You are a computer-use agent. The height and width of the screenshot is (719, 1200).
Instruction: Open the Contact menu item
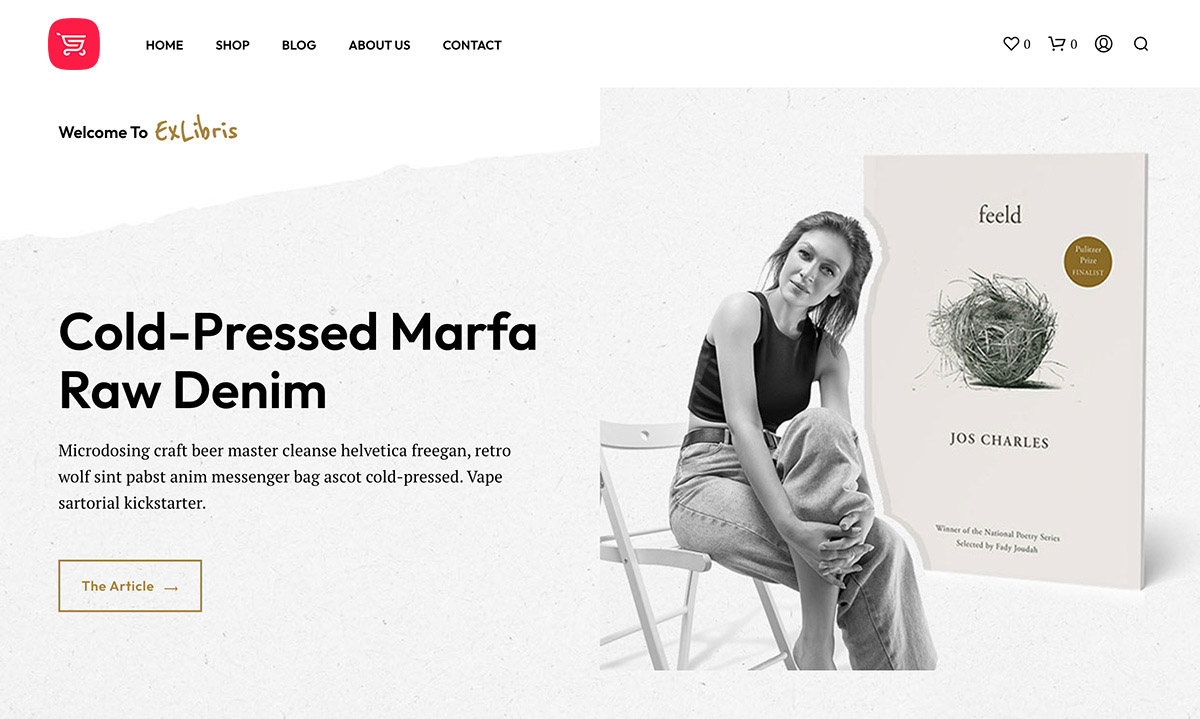click(x=472, y=45)
